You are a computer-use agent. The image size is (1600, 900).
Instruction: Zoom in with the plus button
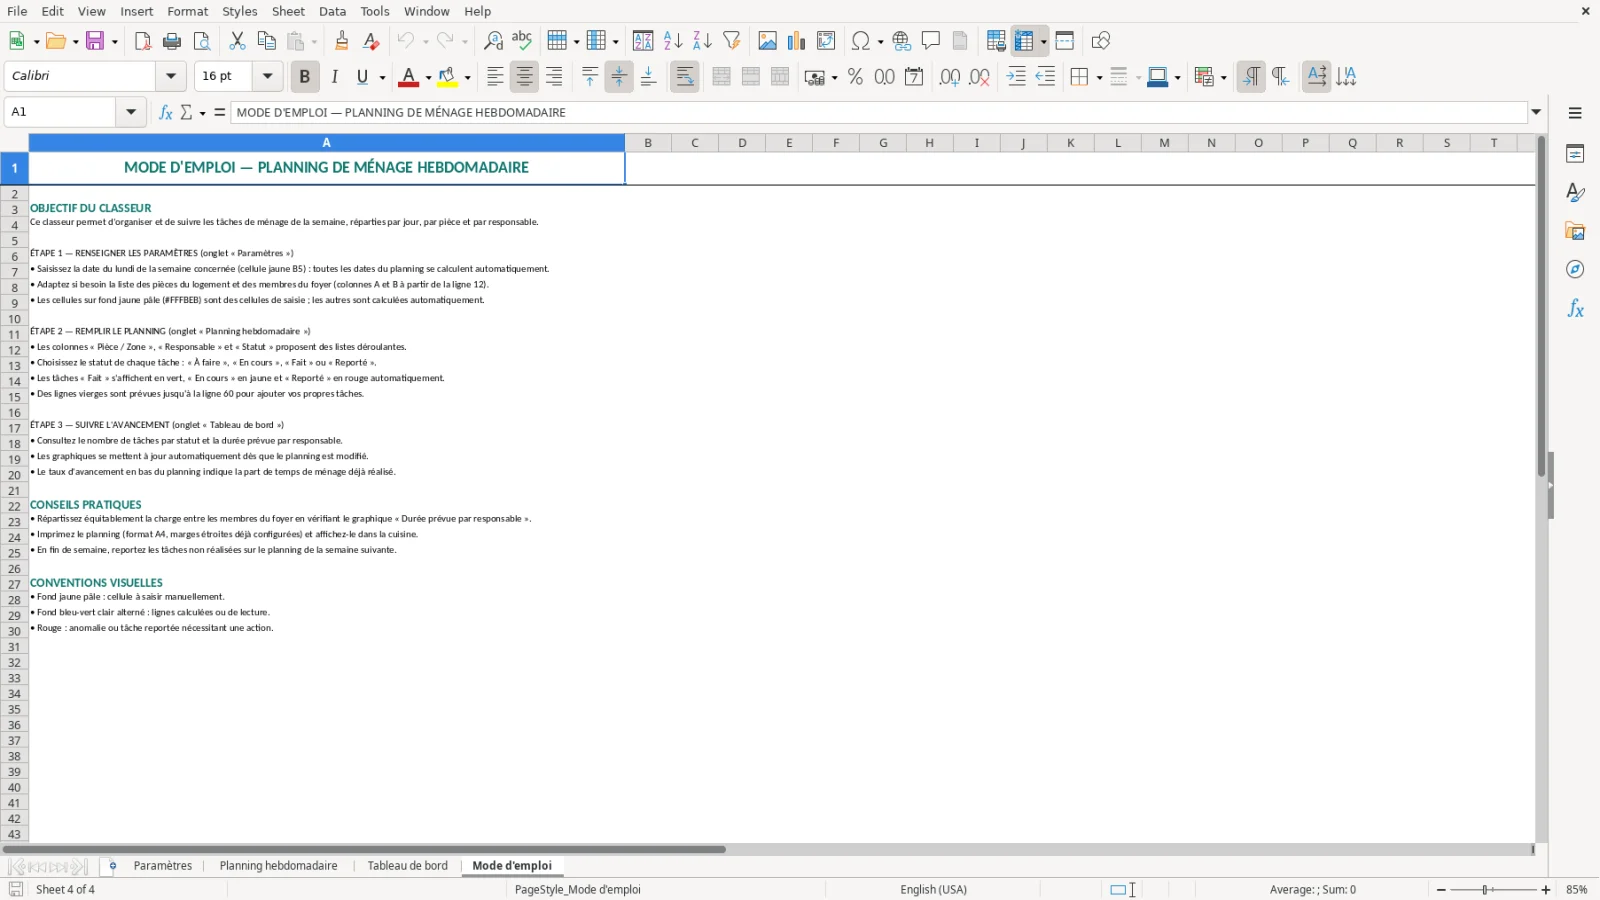coord(1546,889)
